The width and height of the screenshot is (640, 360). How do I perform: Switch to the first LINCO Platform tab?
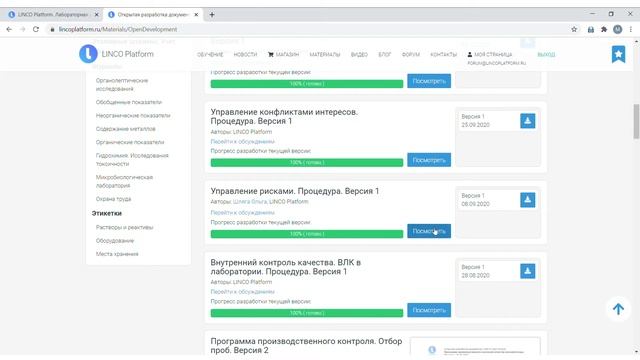[52, 15]
